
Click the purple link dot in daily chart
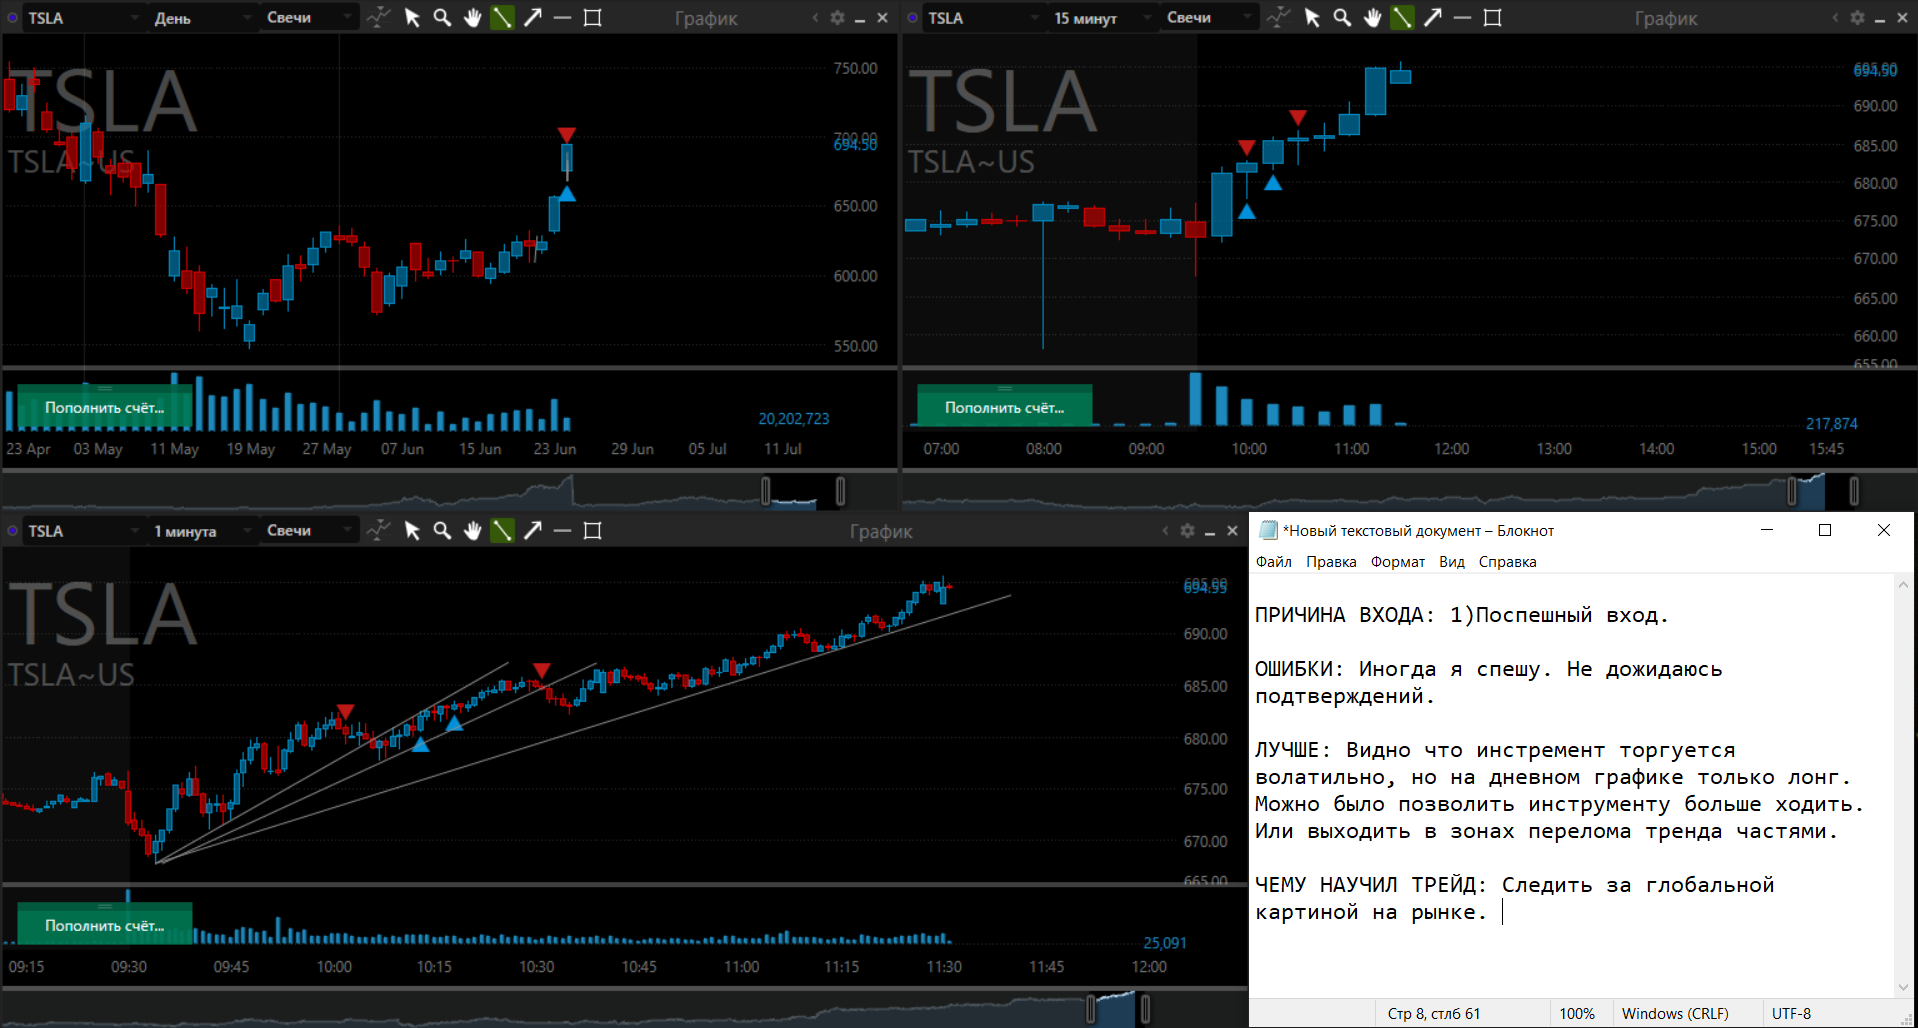(x=12, y=17)
